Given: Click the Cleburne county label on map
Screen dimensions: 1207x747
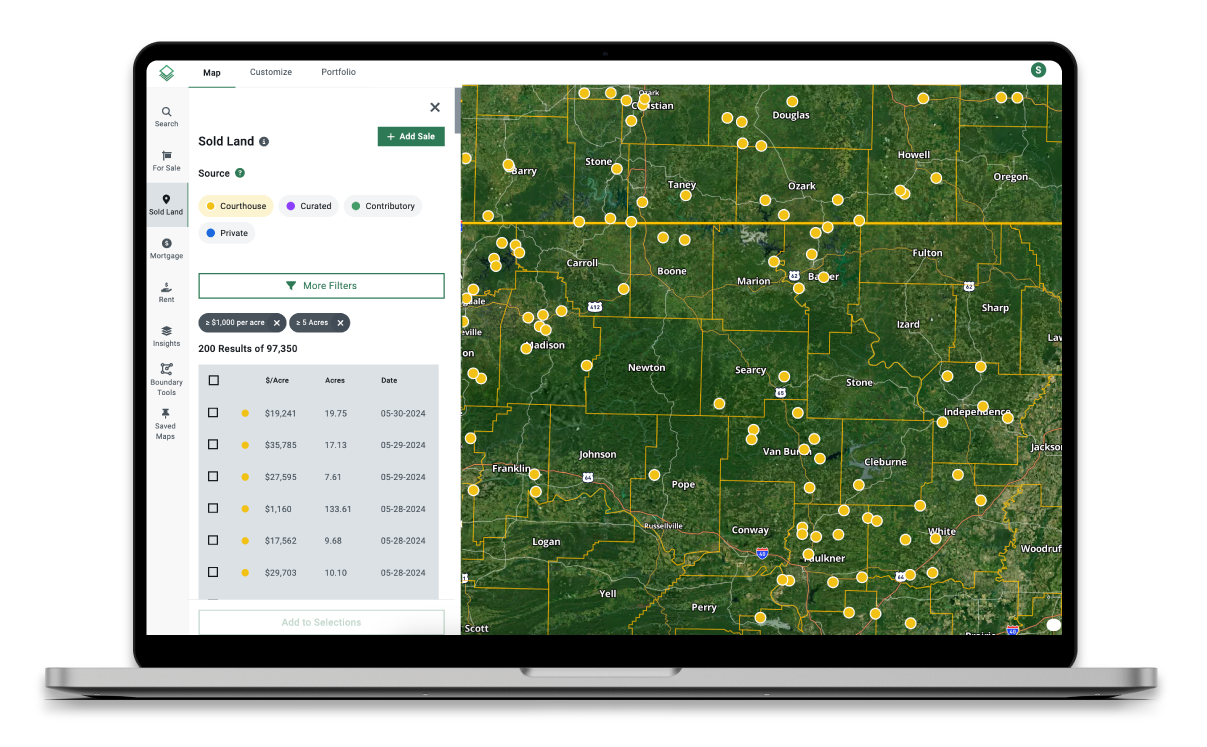Looking at the screenshot, I should (x=885, y=462).
